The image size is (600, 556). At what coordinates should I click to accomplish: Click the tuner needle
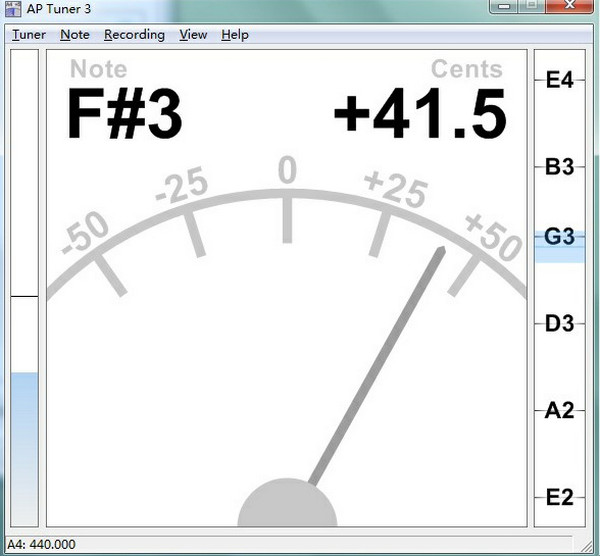377,366
